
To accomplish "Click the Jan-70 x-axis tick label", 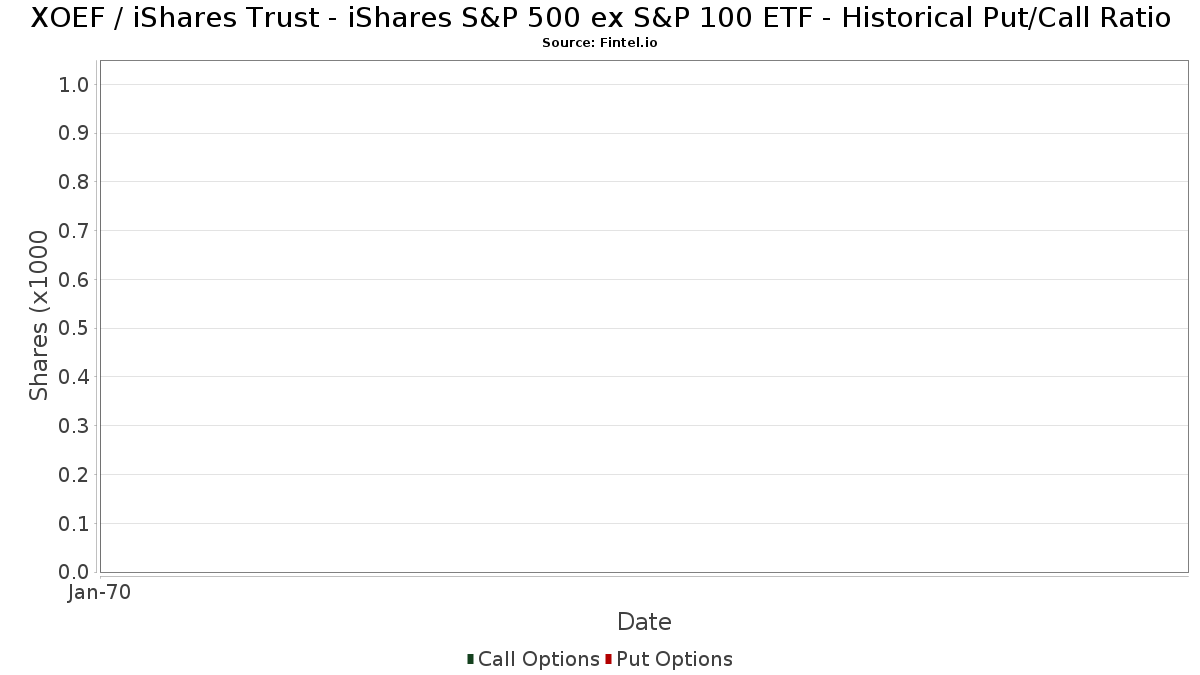I will tap(99, 593).
